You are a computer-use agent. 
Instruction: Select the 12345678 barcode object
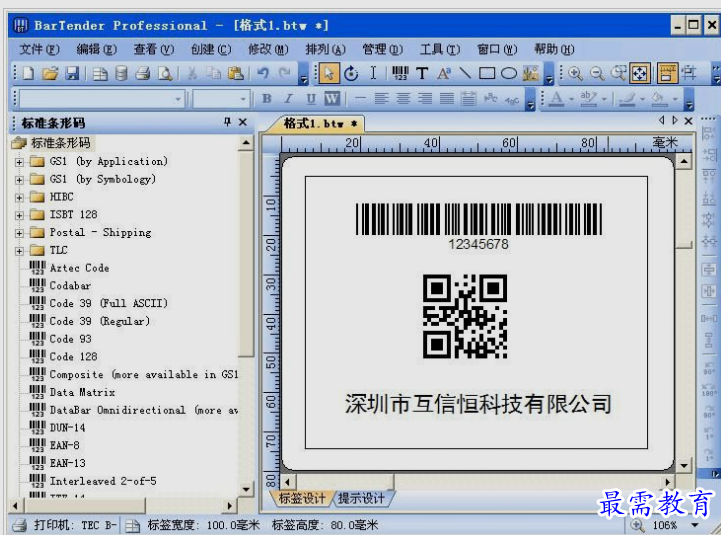(479, 226)
